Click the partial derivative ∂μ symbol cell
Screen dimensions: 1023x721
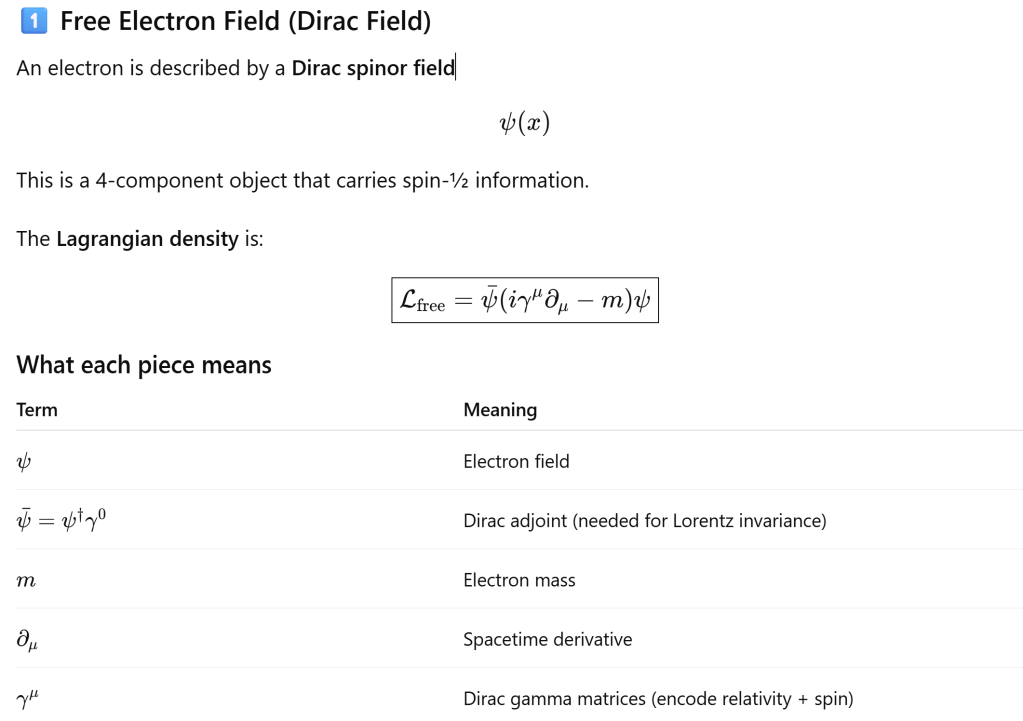pyautogui.click(x=28, y=640)
